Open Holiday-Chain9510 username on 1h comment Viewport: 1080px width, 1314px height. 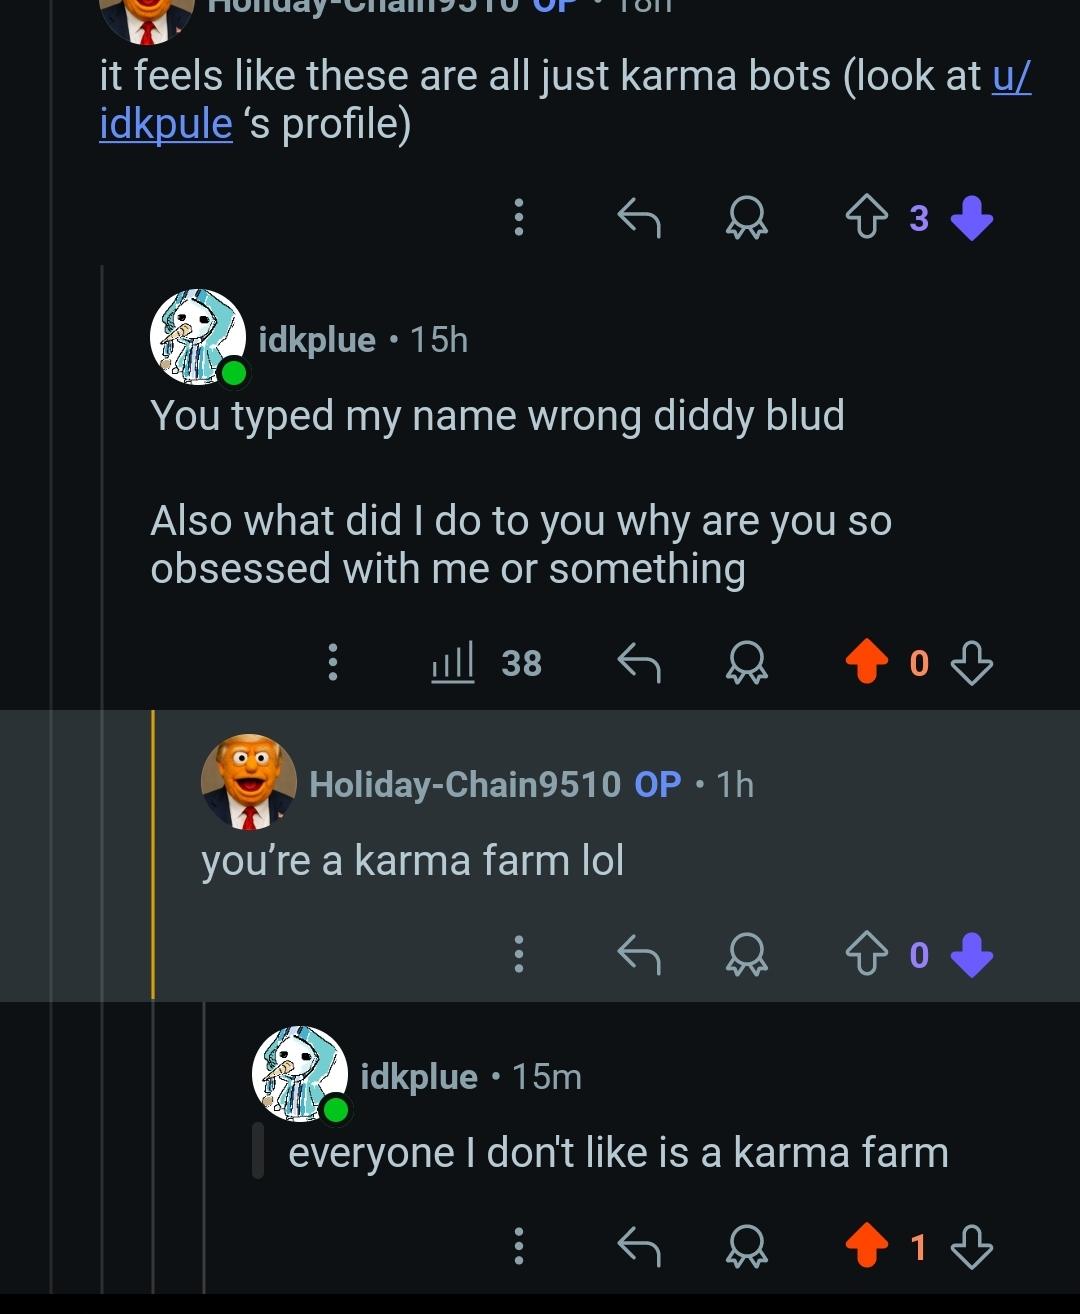pos(465,784)
